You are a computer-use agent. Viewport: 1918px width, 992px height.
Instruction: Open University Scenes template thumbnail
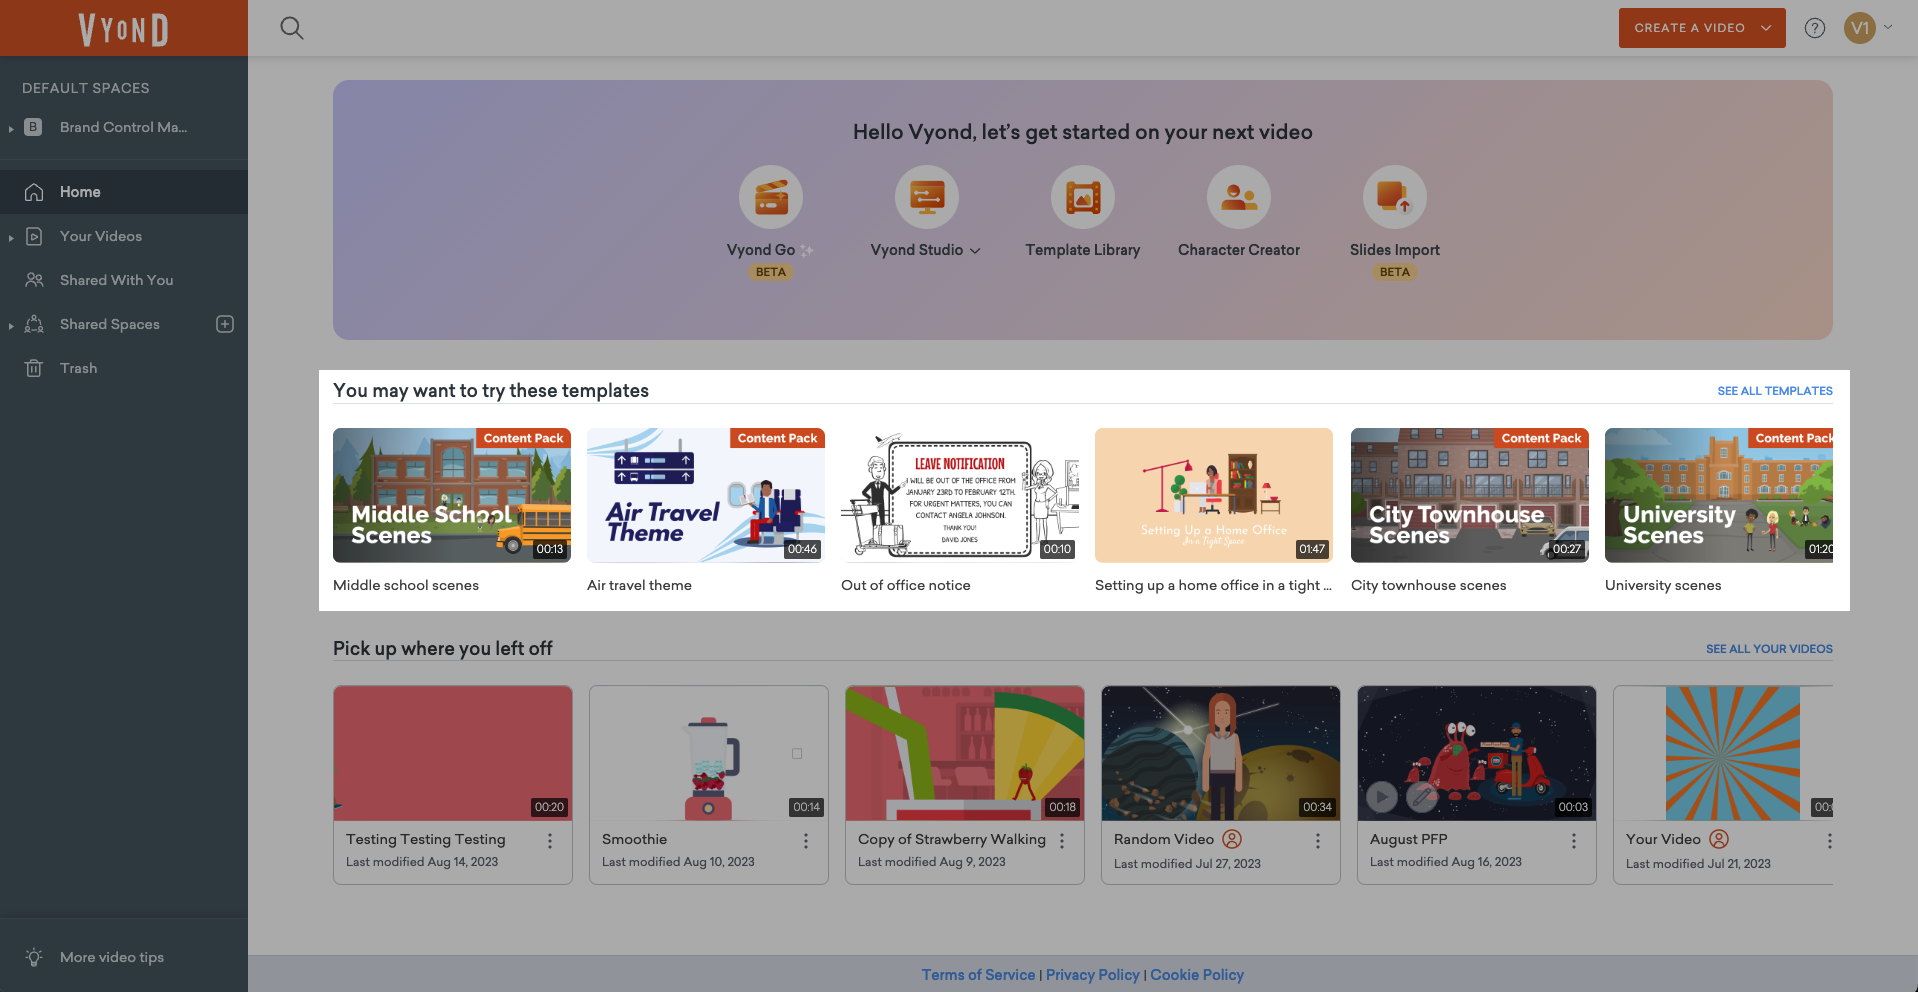pos(1719,495)
